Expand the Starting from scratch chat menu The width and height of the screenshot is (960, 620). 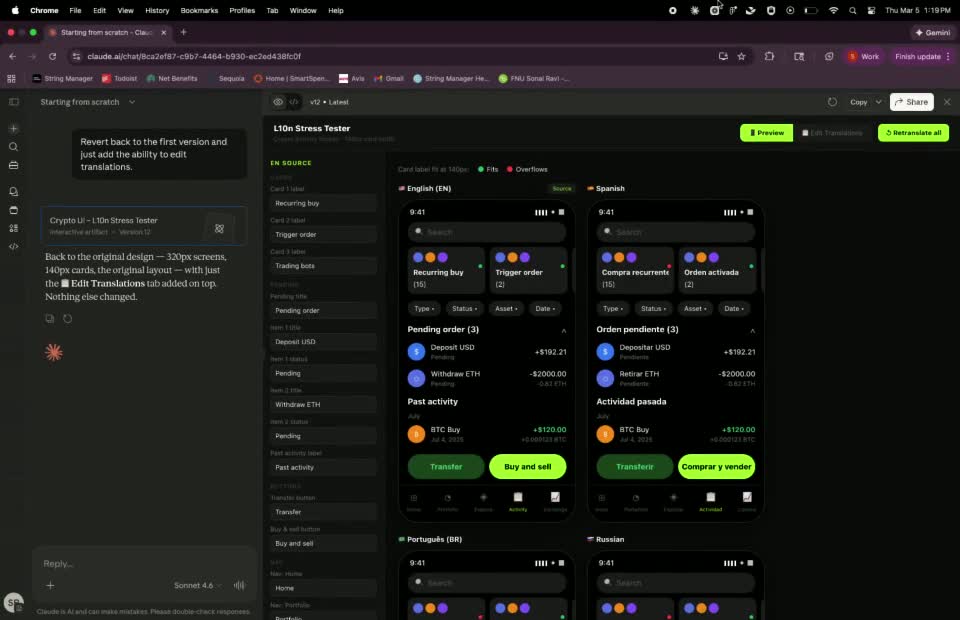pyautogui.click(x=132, y=102)
